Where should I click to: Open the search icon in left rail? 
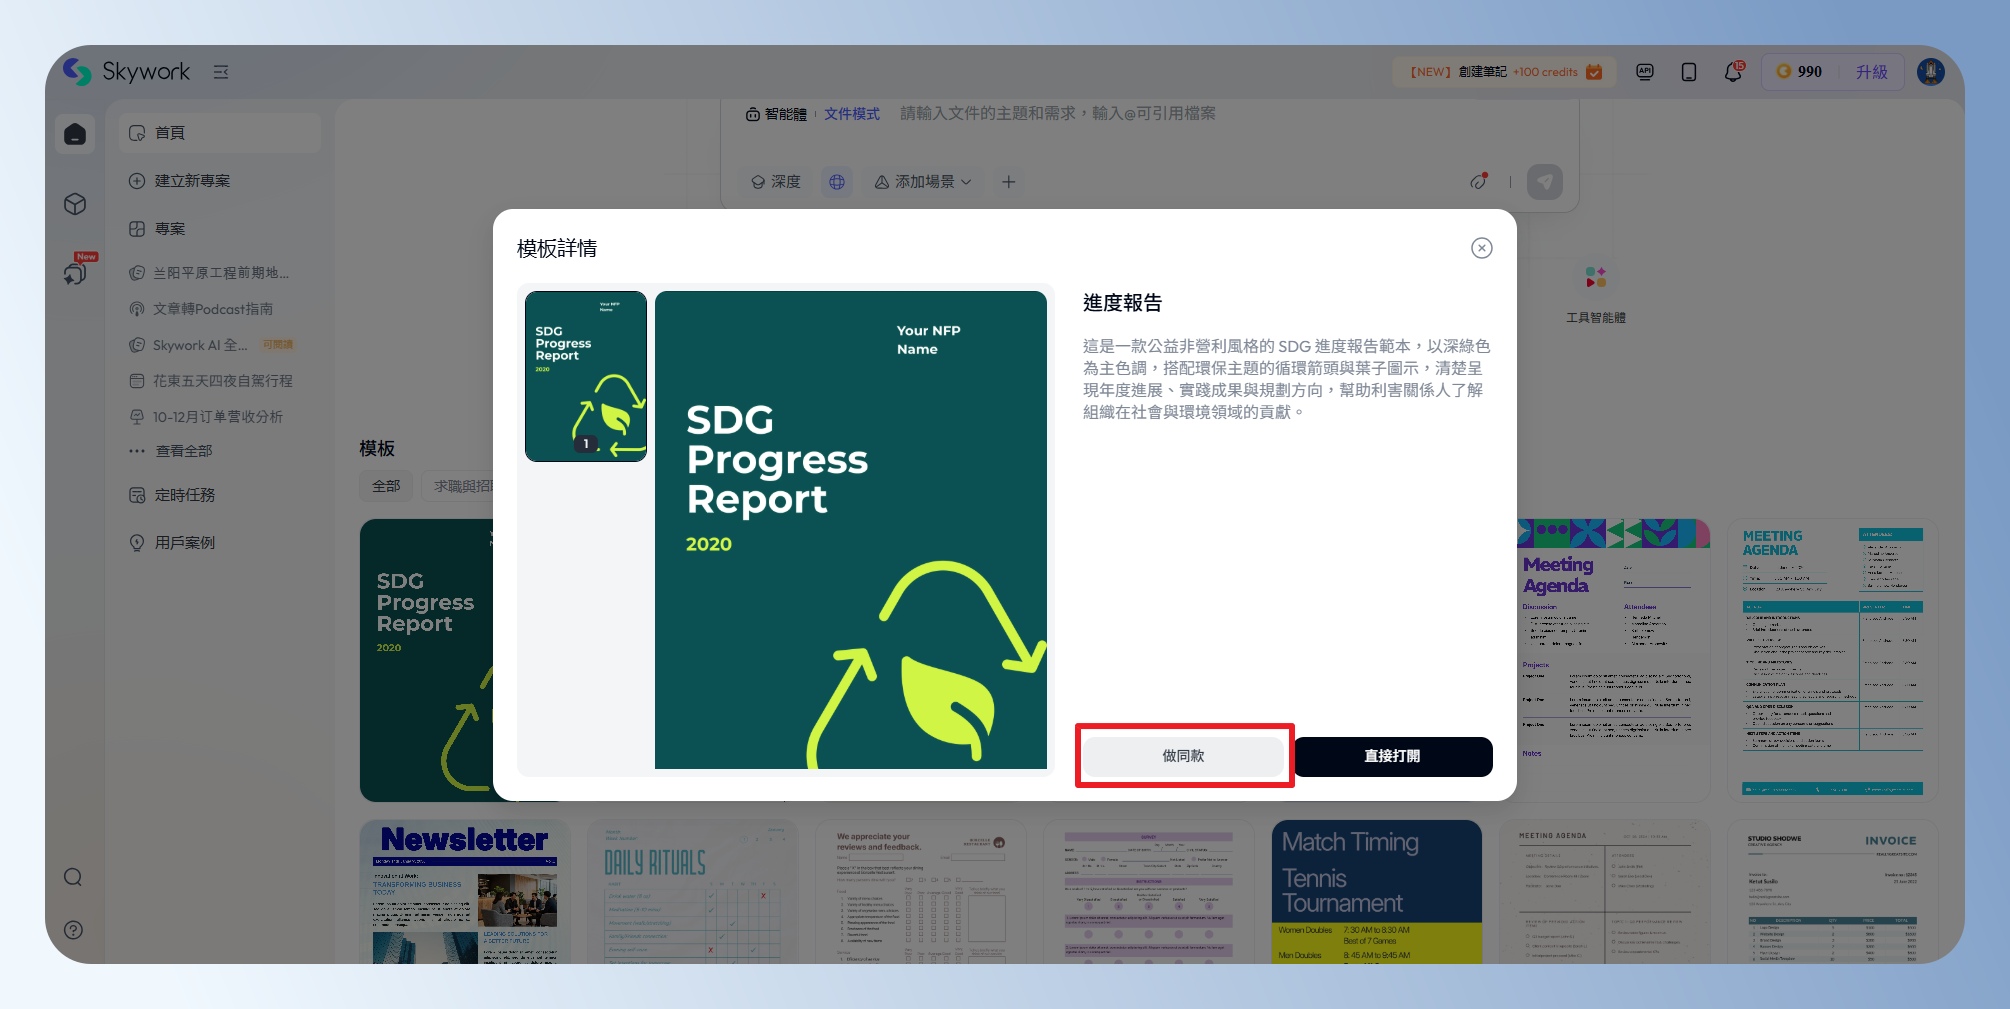click(73, 877)
